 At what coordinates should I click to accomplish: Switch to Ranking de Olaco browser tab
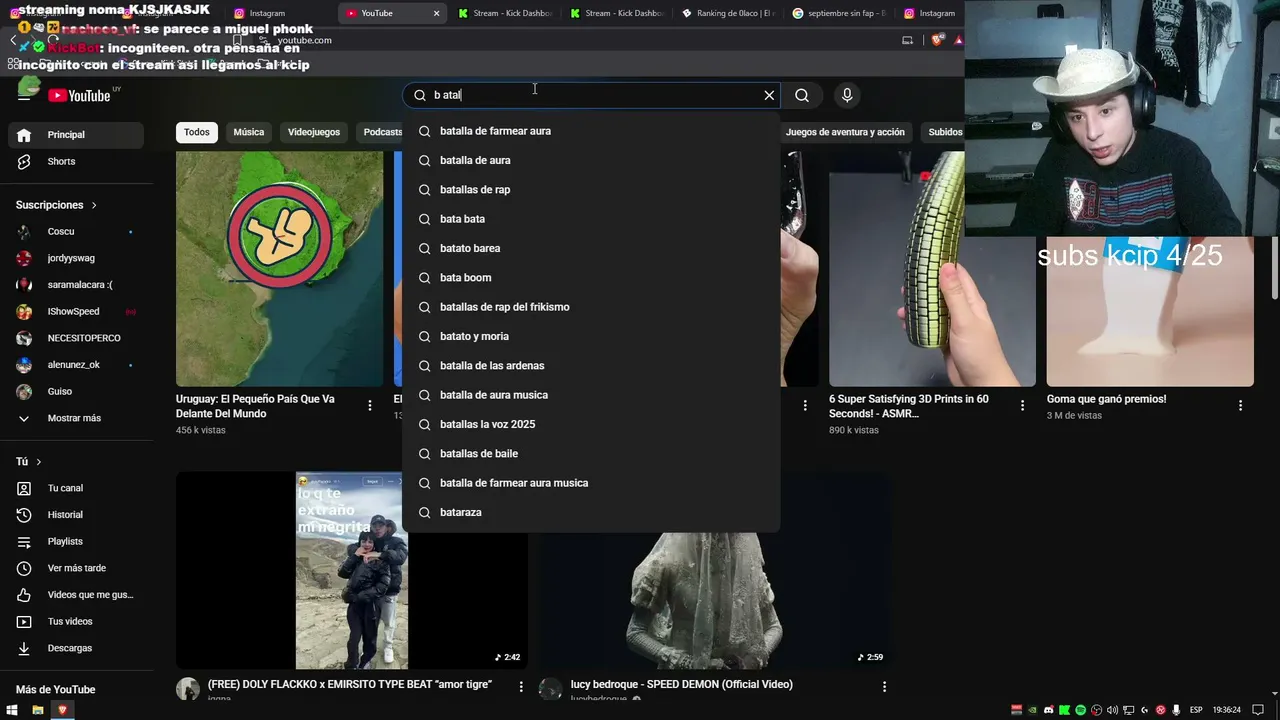(x=729, y=13)
